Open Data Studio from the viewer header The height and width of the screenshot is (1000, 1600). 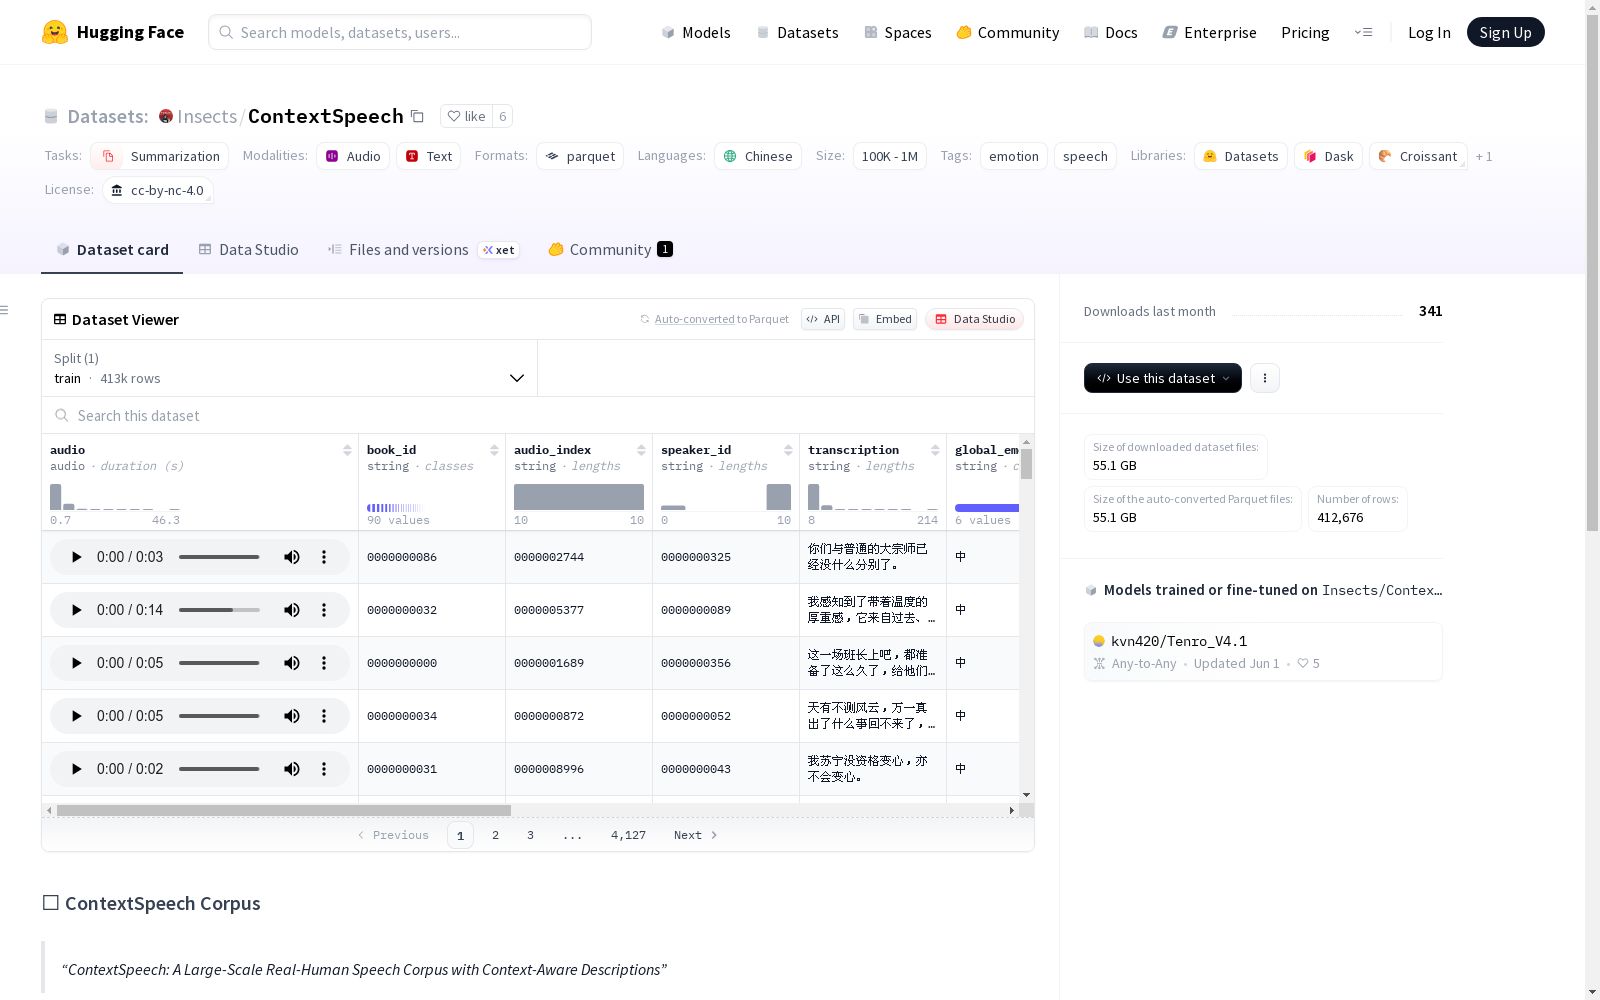pos(975,319)
